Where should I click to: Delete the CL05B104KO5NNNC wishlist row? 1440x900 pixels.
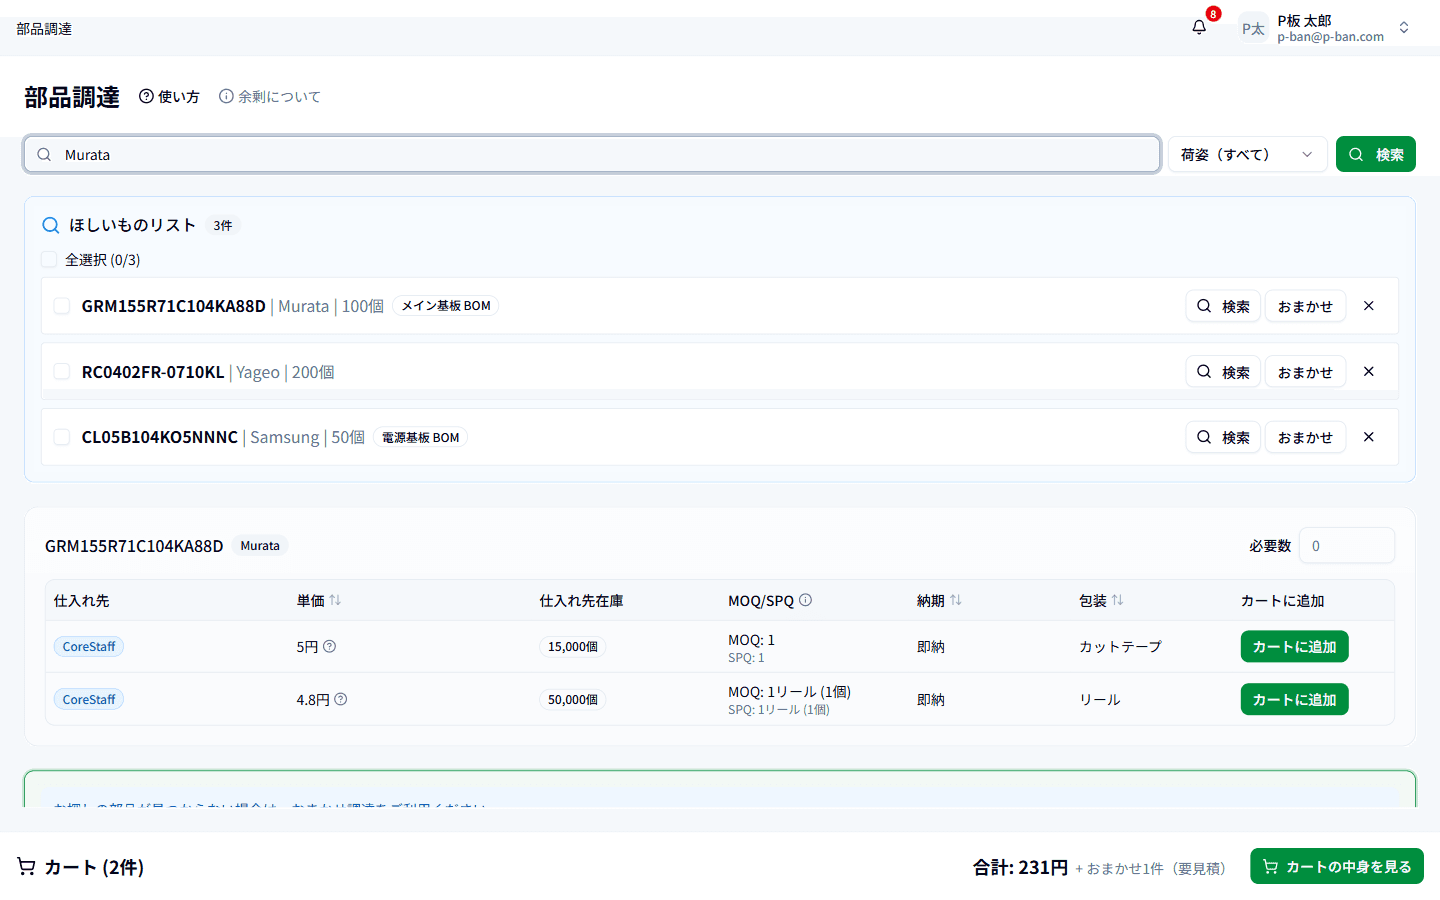point(1369,437)
